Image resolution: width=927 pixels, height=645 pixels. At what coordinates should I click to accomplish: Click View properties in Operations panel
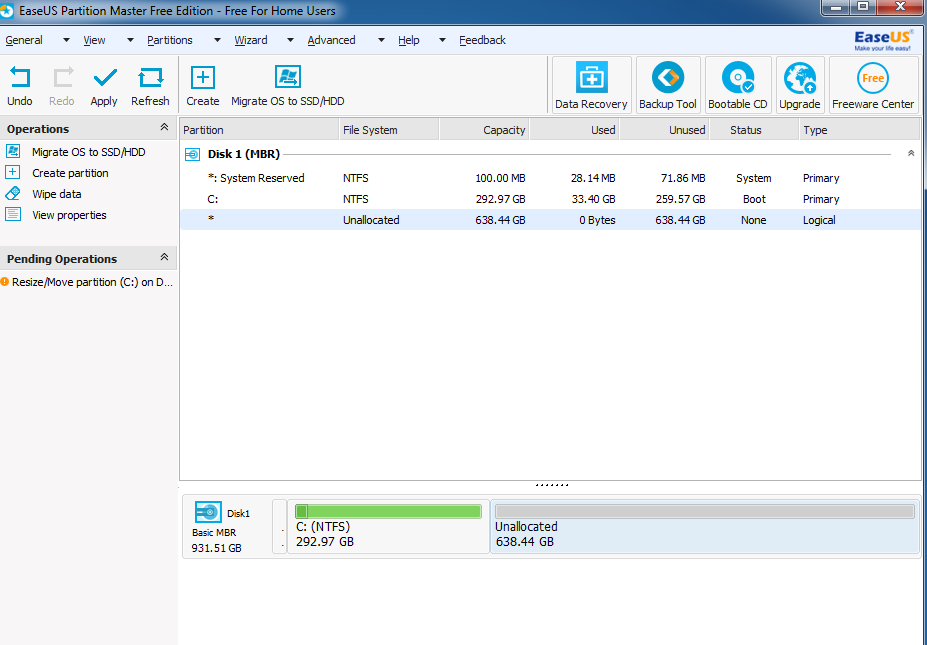pyautogui.click(x=69, y=215)
